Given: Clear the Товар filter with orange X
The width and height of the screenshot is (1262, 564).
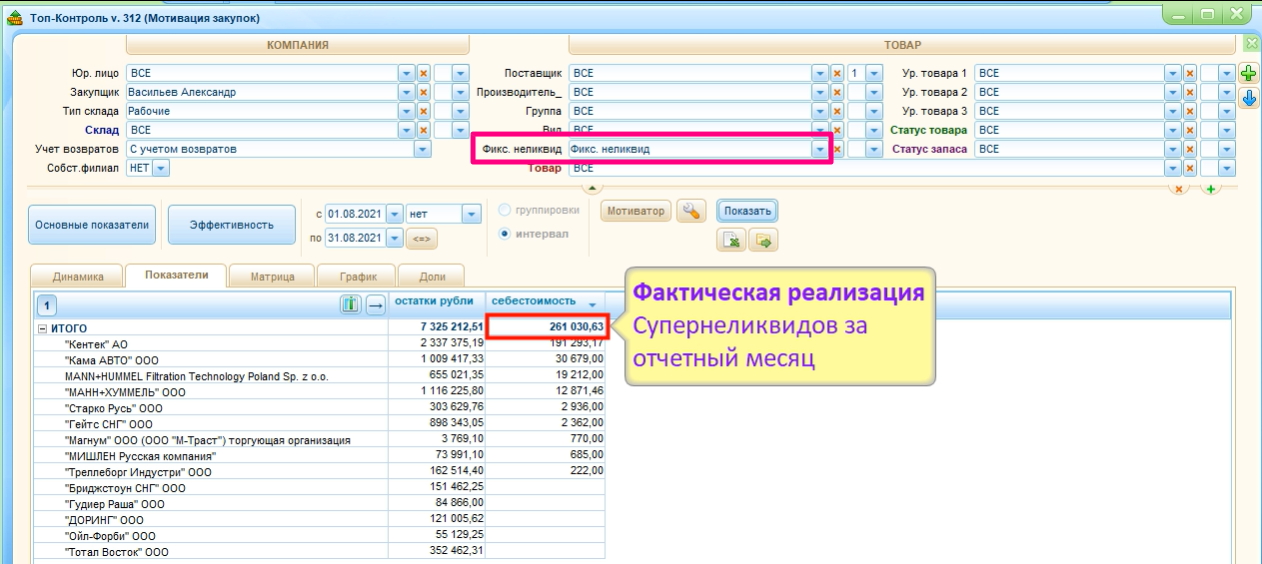Looking at the screenshot, I should point(1189,168).
